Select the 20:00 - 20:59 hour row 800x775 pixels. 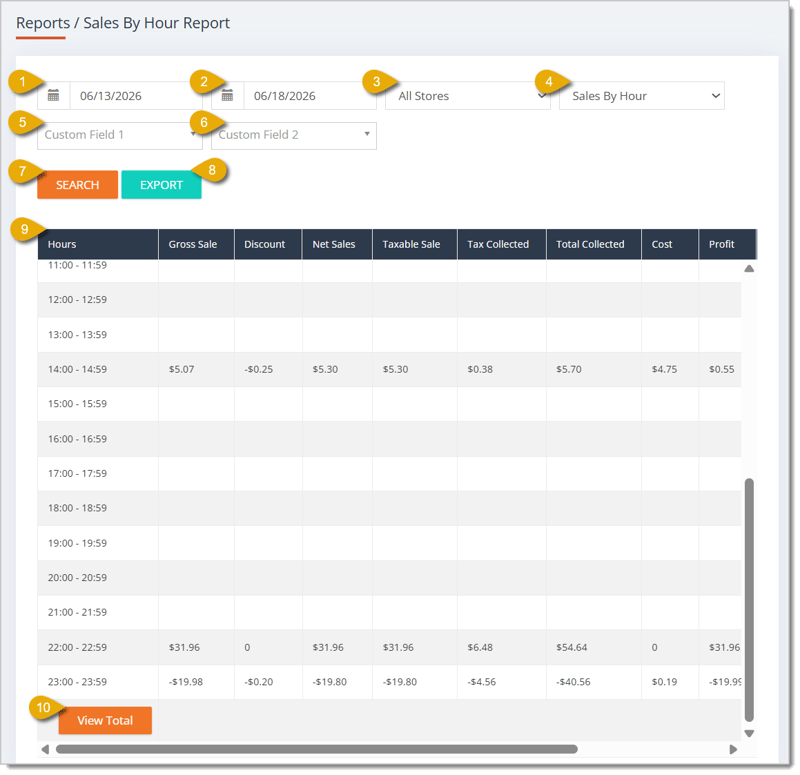coord(389,578)
